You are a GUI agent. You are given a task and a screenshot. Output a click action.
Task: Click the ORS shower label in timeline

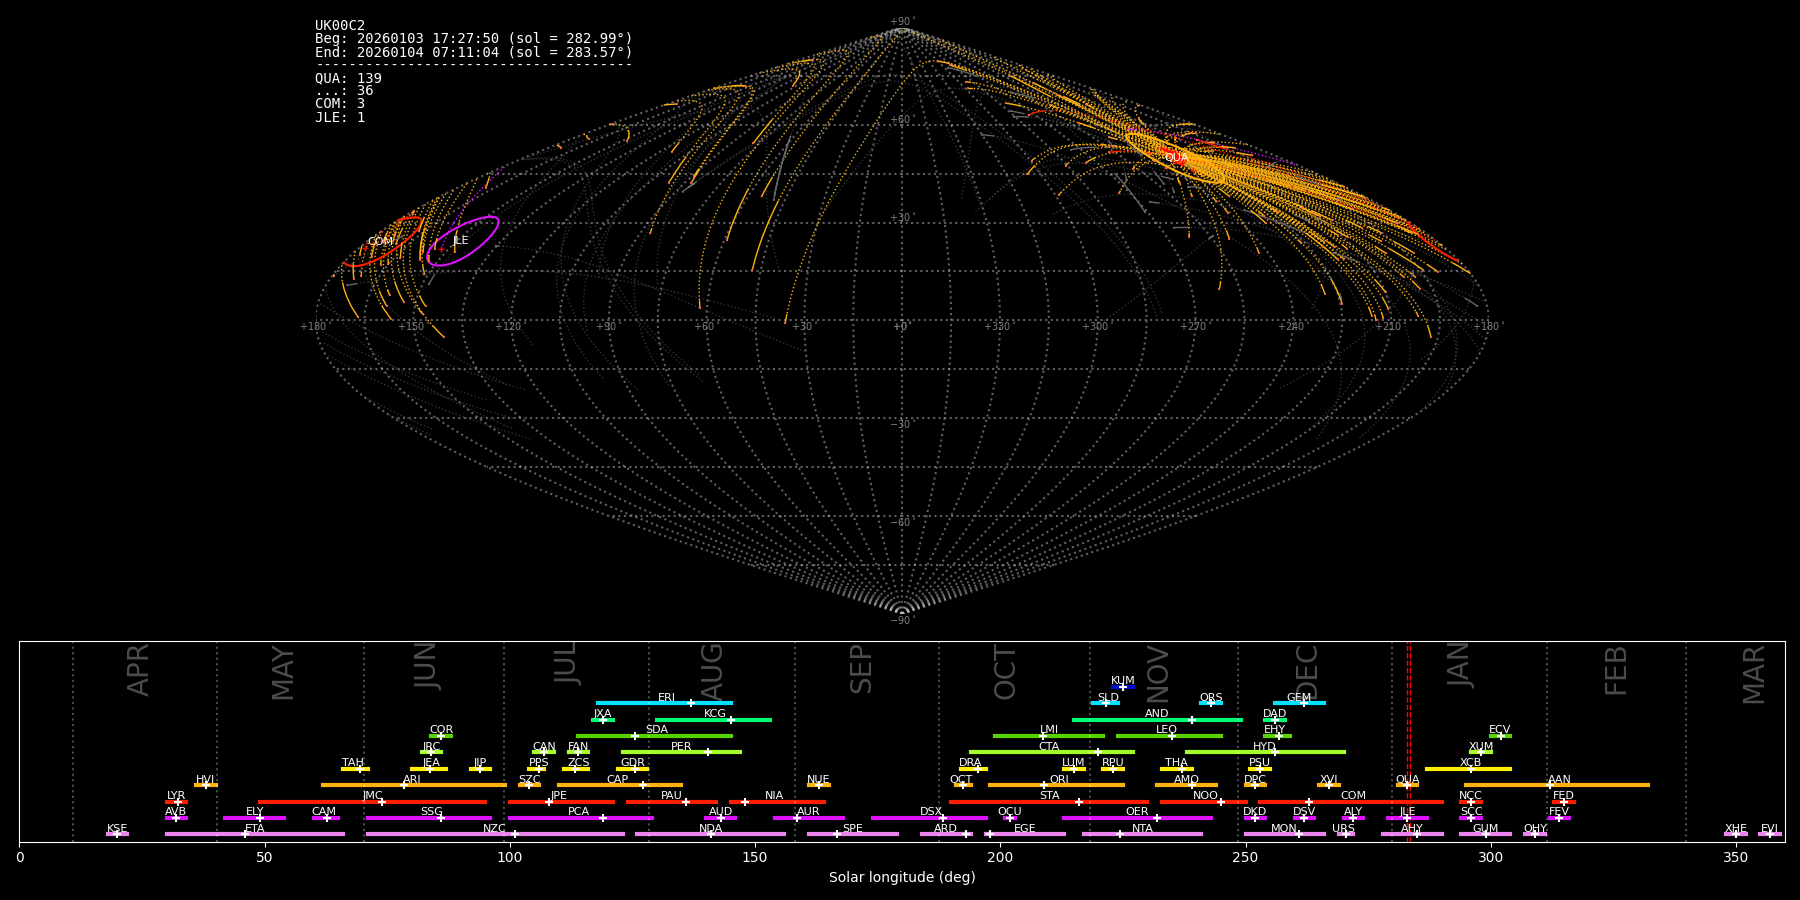(x=1211, y=698)
